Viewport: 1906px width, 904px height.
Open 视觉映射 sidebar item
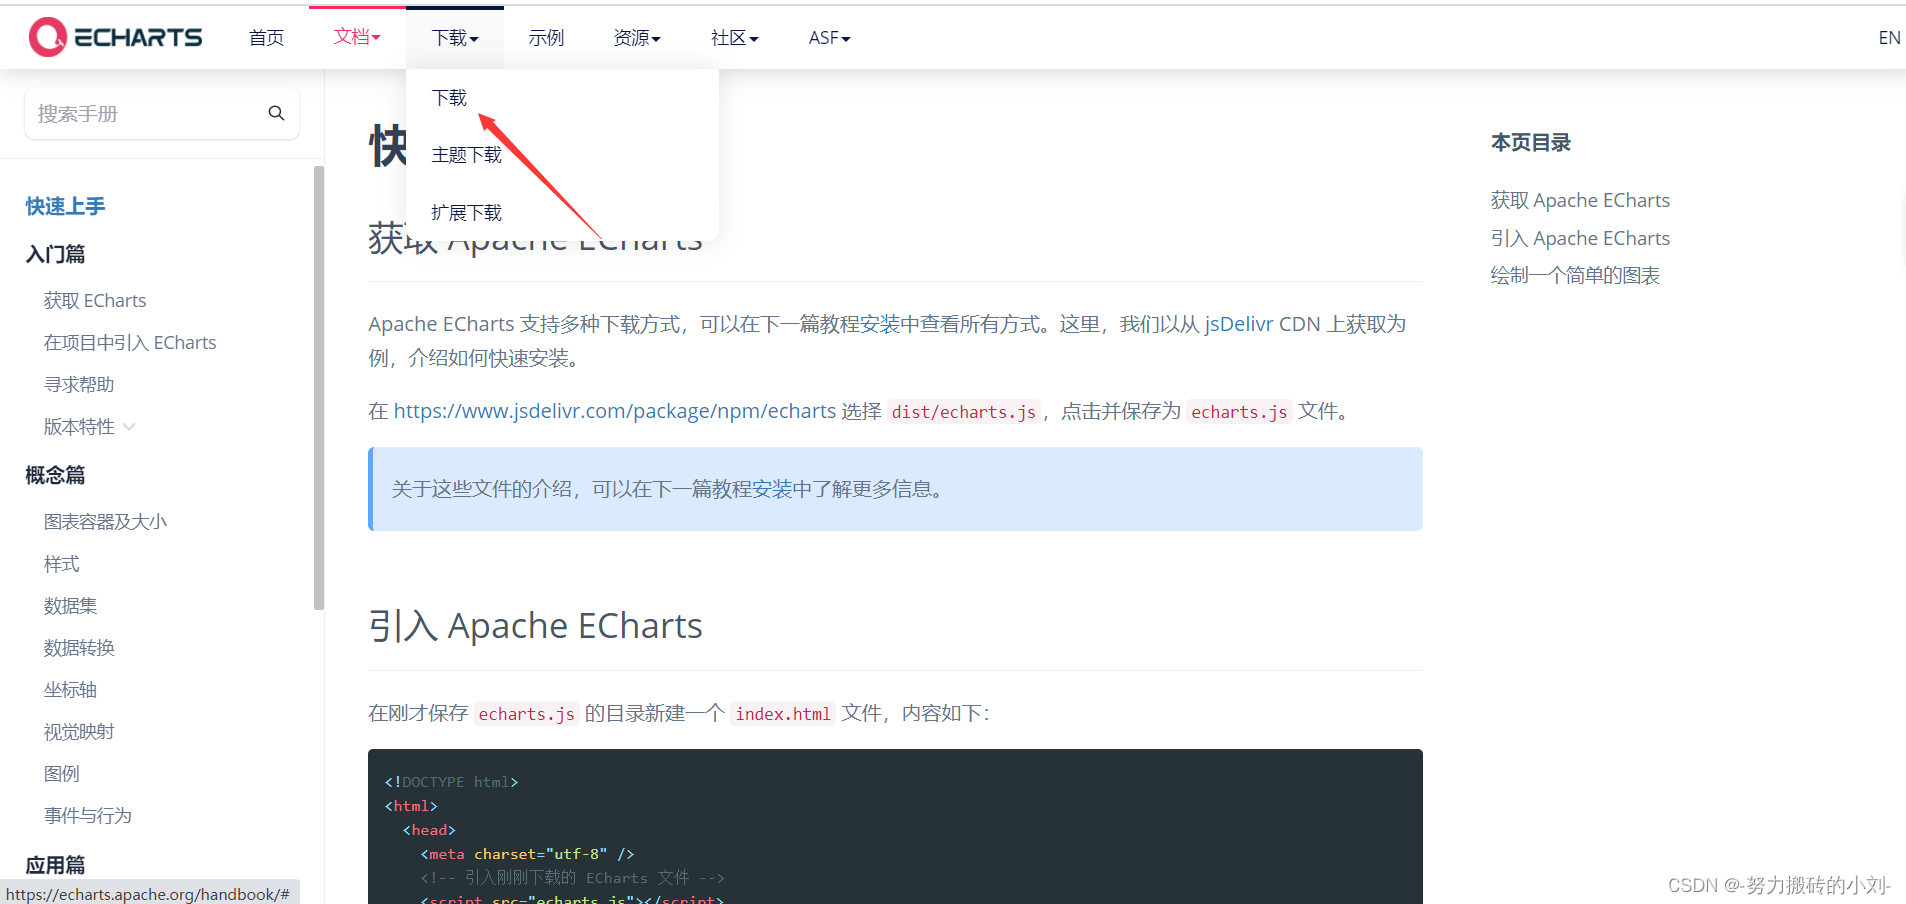(79, 732)
